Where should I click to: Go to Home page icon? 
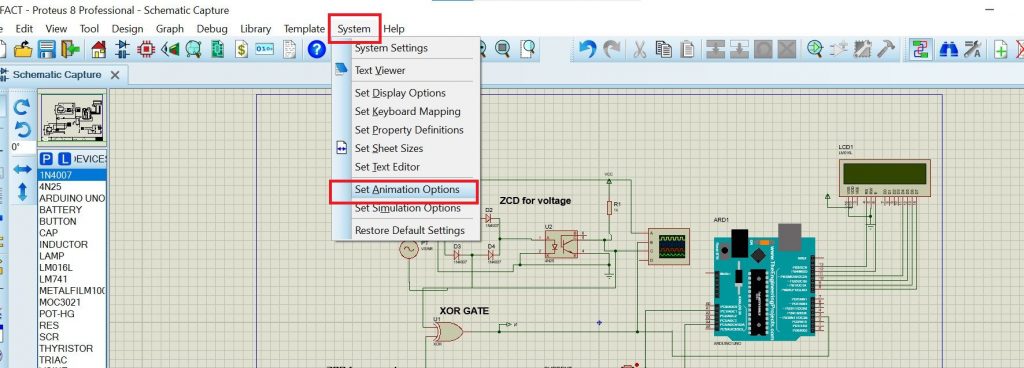click(x=99, y=49)
